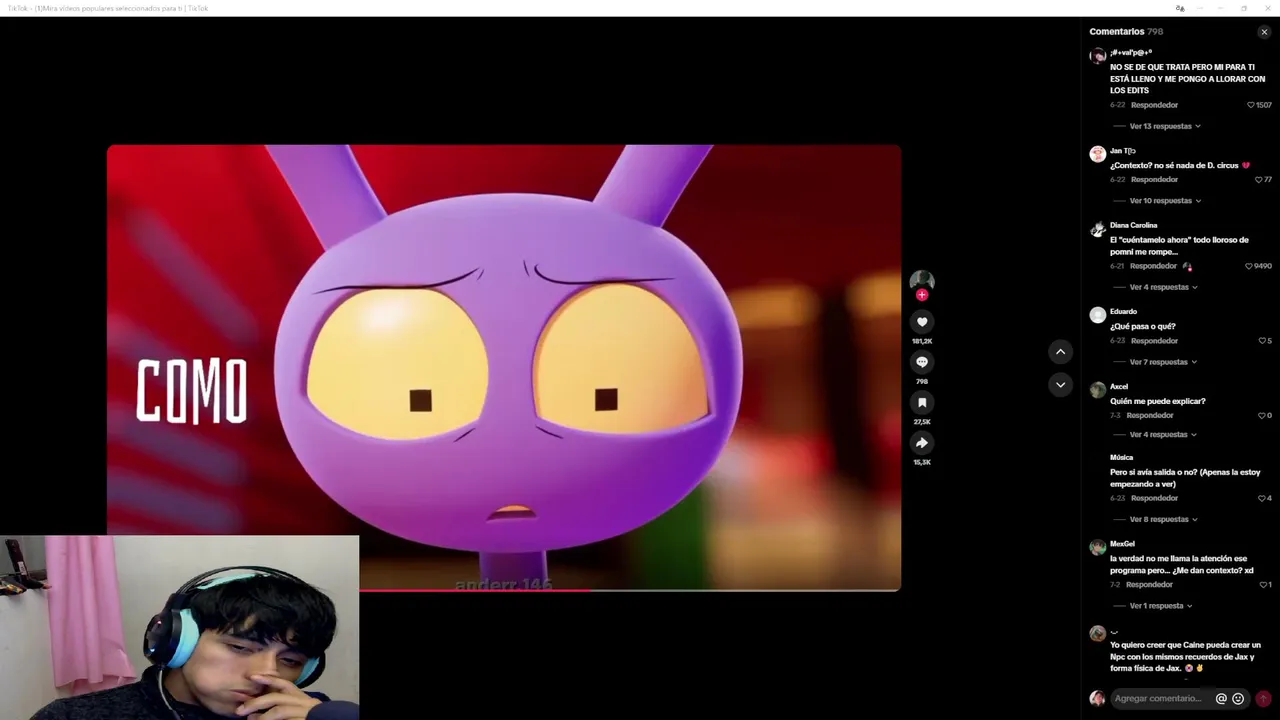Open Jan's profile name
This screenshot has width=1280, height=720.
pos(1122,151)
